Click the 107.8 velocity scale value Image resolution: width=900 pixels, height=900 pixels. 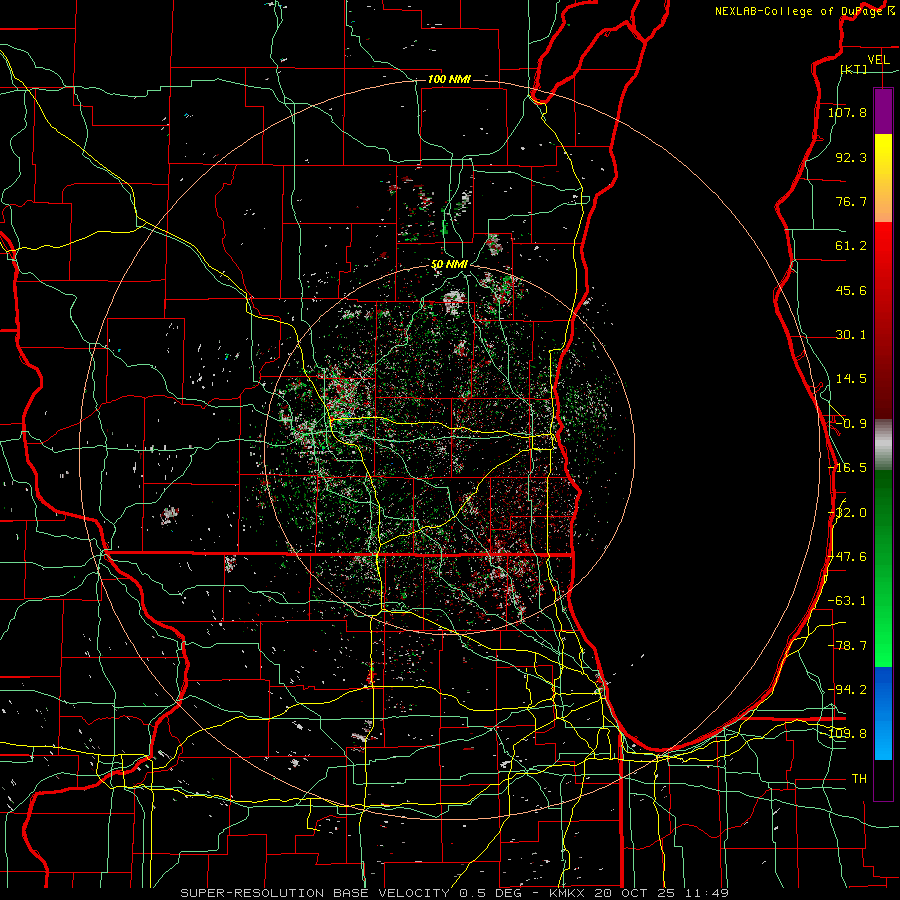(847, 112)
